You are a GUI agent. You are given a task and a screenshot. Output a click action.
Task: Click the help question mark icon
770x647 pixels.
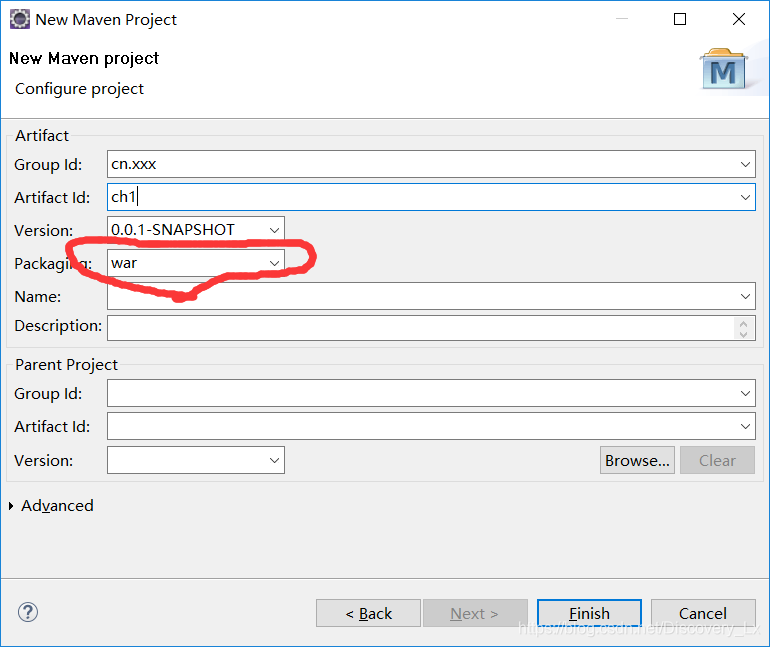coord(28,612)
